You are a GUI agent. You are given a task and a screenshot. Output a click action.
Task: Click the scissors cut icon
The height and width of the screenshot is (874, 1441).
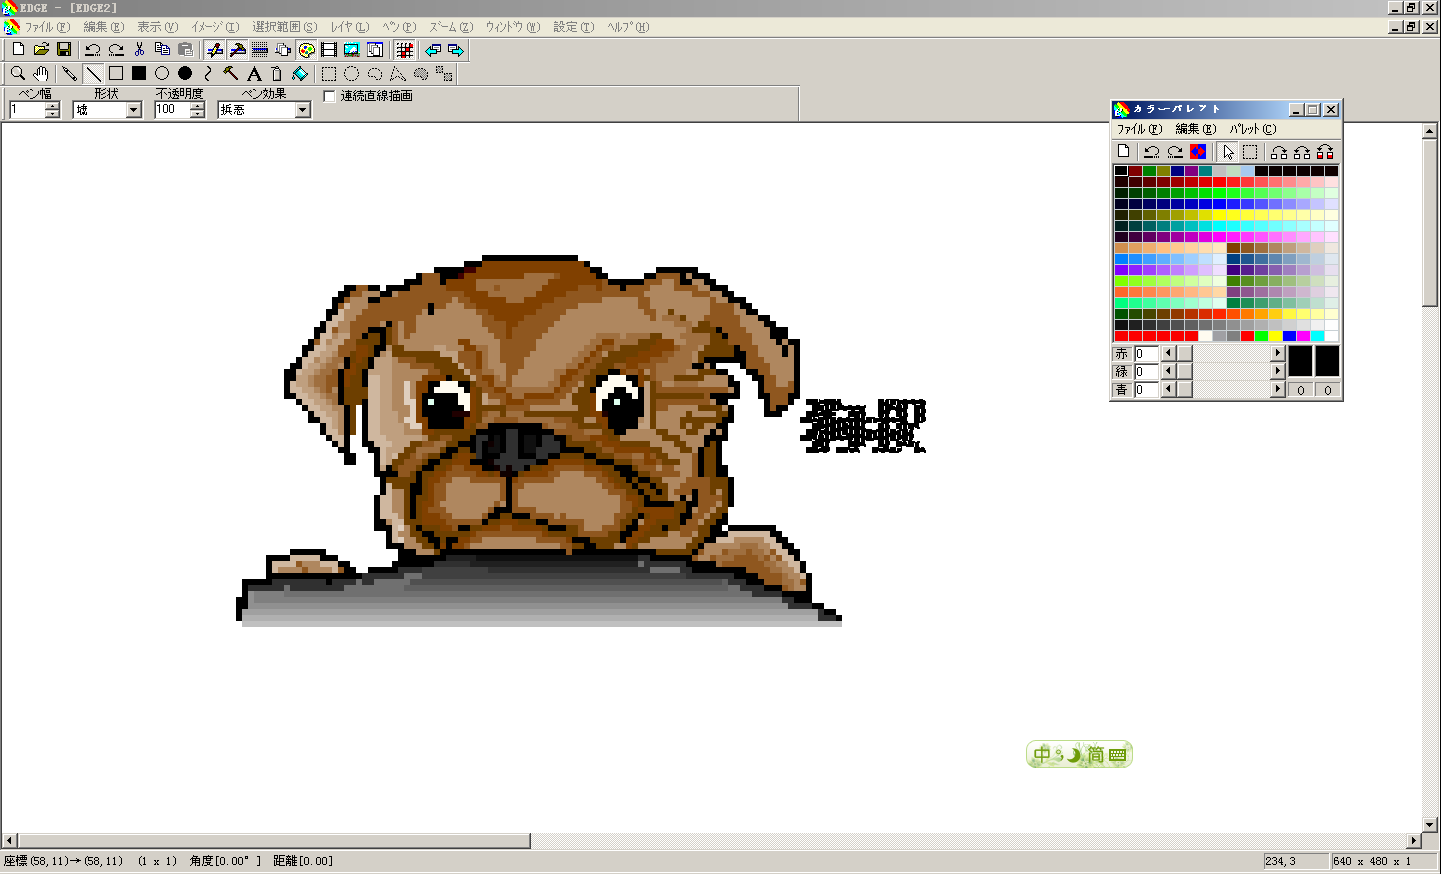click(139, 49)
